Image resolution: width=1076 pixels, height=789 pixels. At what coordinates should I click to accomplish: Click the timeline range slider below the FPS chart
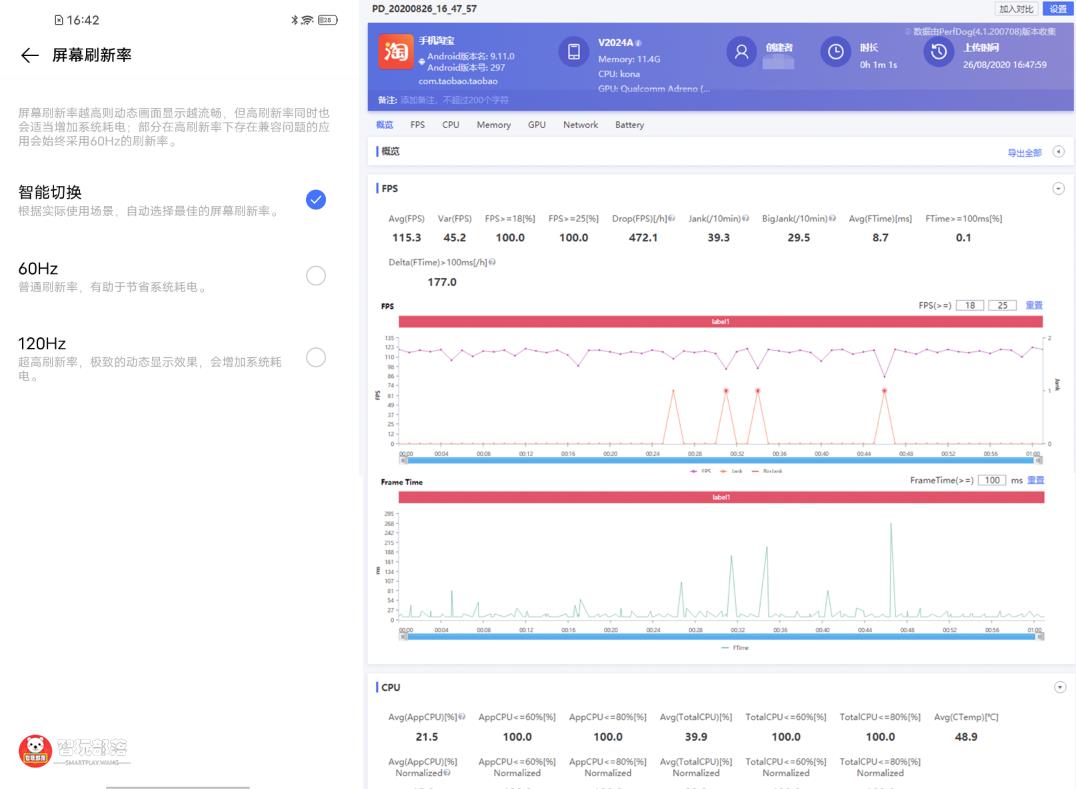coord(720,459)
